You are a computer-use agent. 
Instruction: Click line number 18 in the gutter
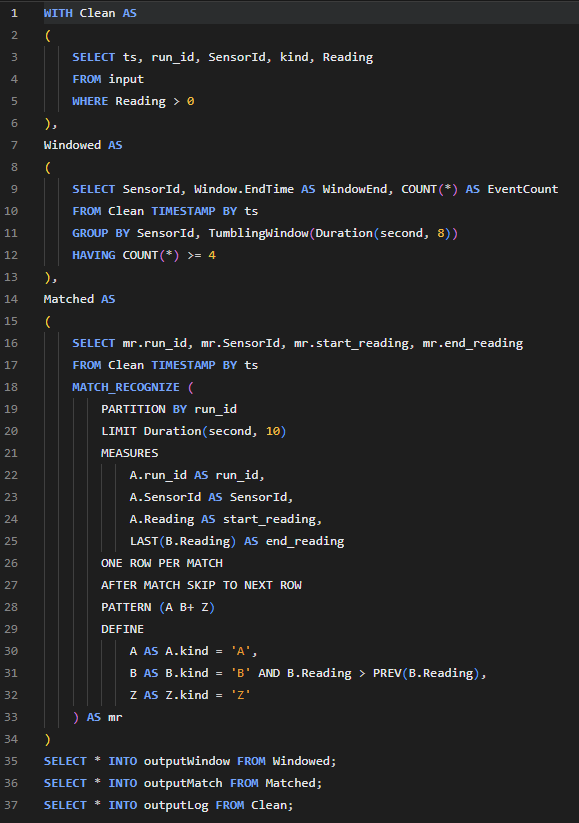11,387
